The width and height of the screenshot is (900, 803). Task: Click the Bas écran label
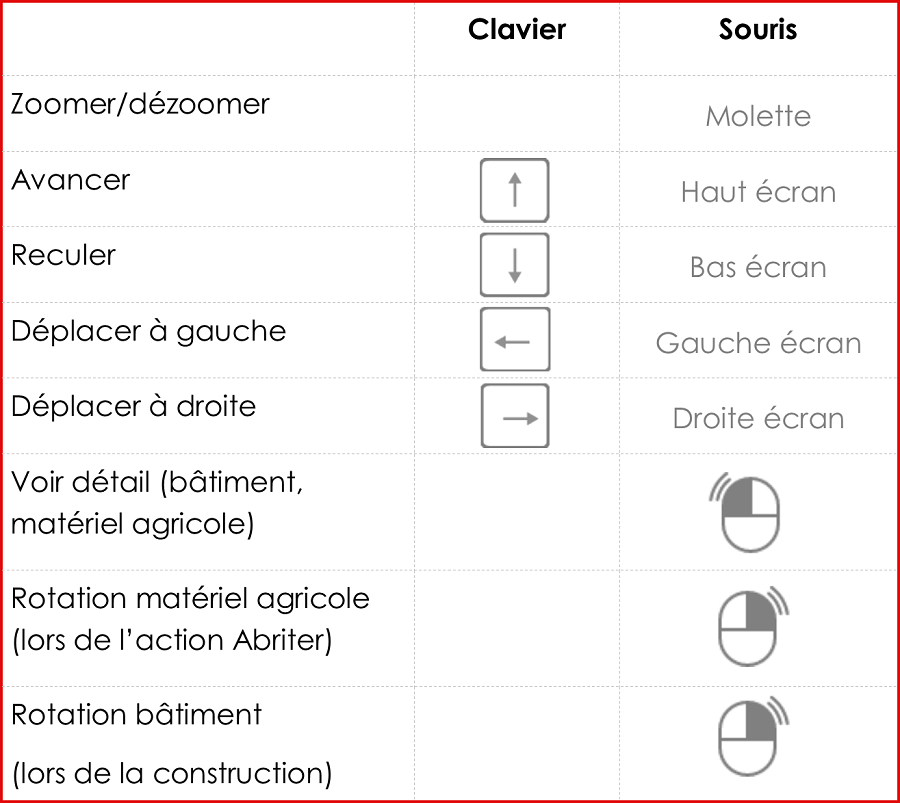[758, 267]
